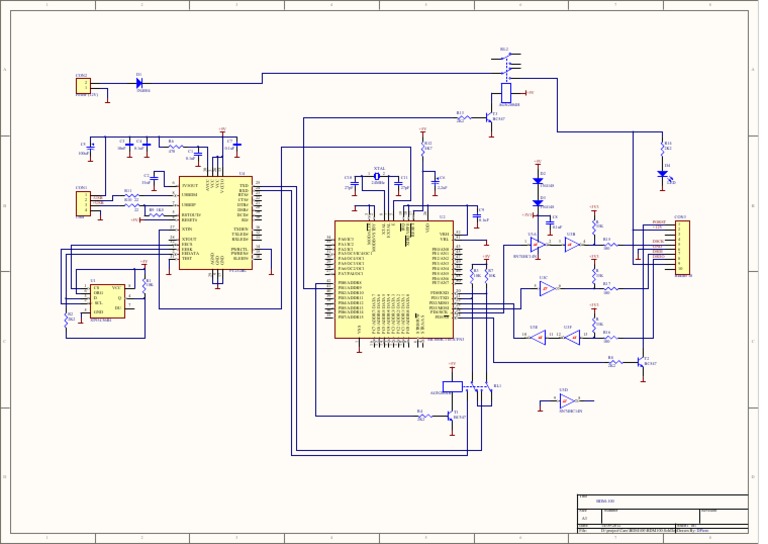Click the U3C buffer gate symbol
Screen dimensions: 768x544
[546, 289]
